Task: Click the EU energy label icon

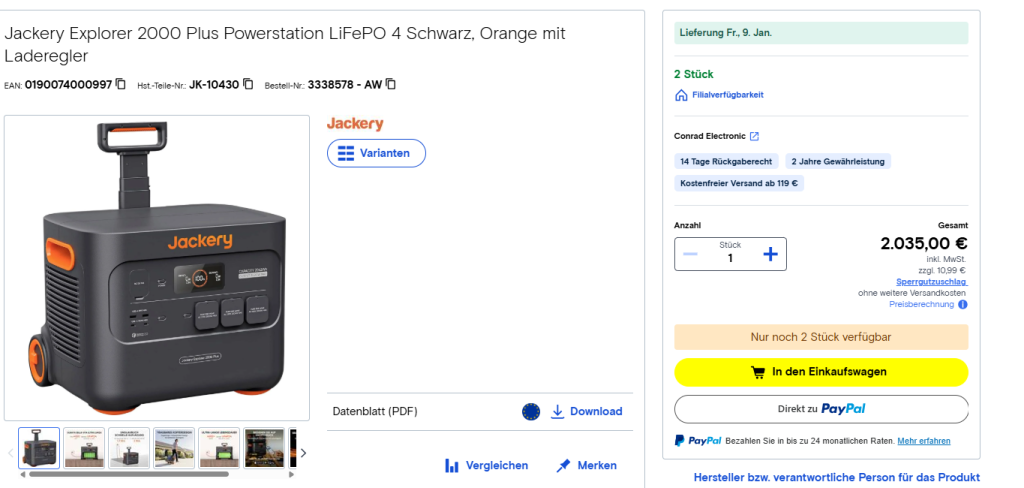Action: (x=531, y=412)
